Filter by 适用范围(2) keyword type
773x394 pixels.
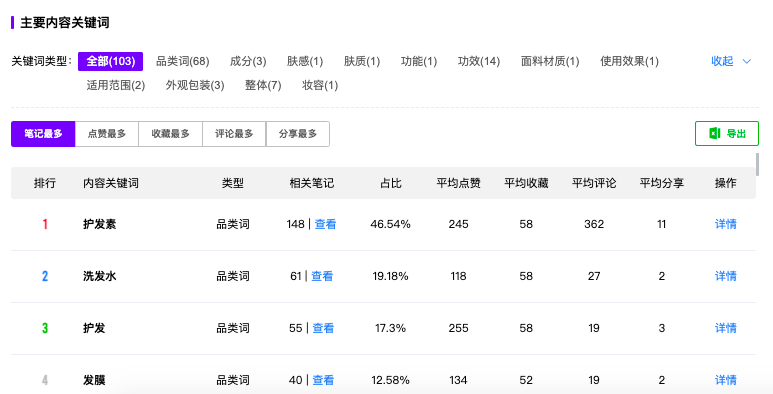[116, 85]
